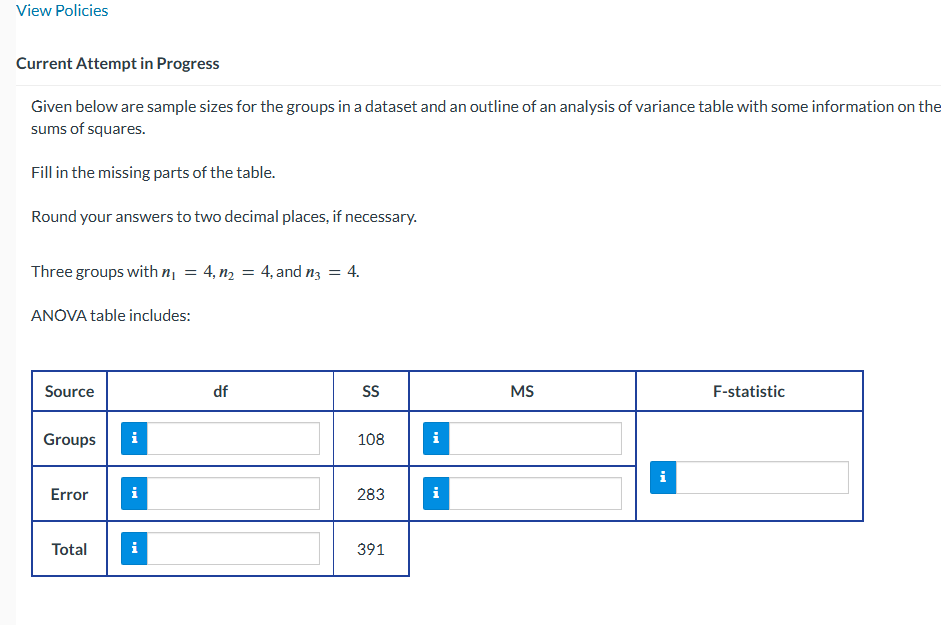Click the info icon beside F-statistic field
The image size is (941, 625).
coord(662,478)
